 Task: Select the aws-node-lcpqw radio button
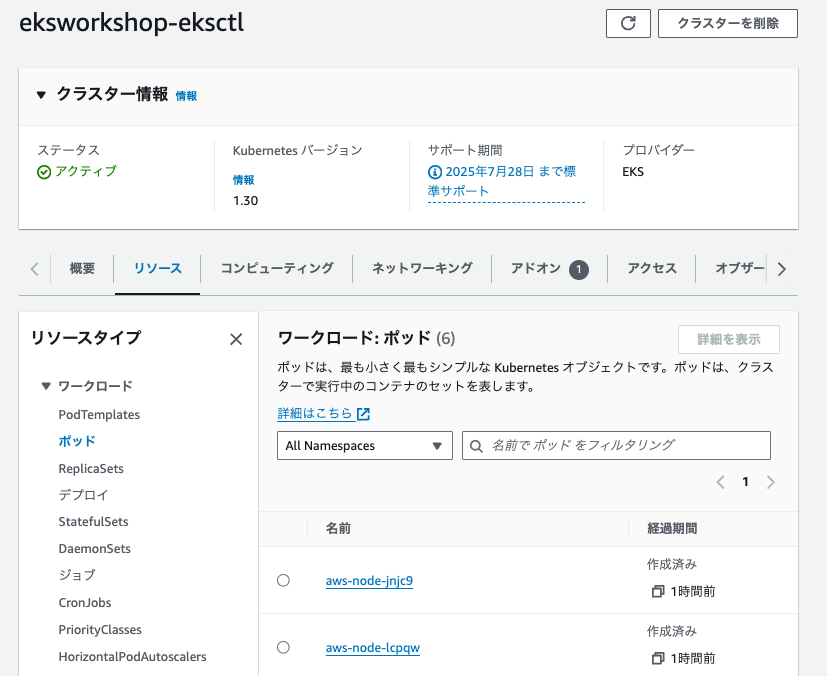pos(283,648)
